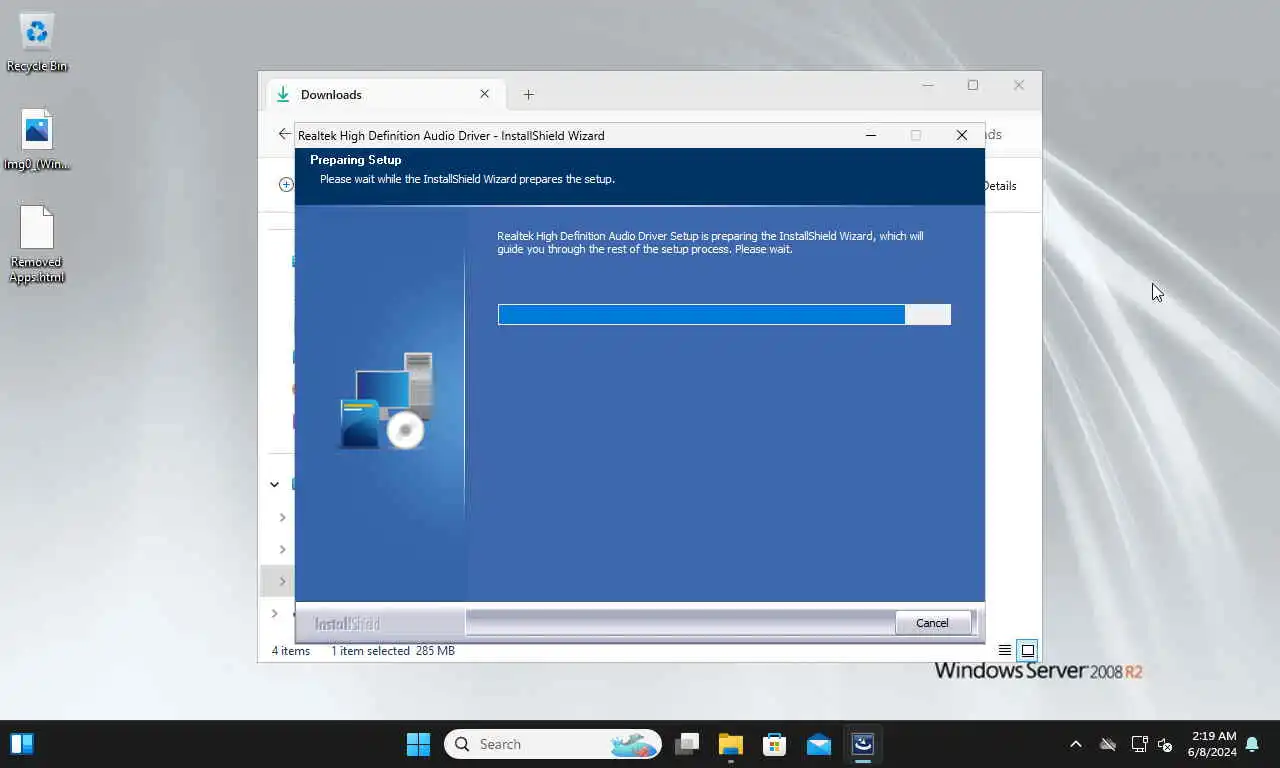Close the File Explorer window

[1018, 86]
